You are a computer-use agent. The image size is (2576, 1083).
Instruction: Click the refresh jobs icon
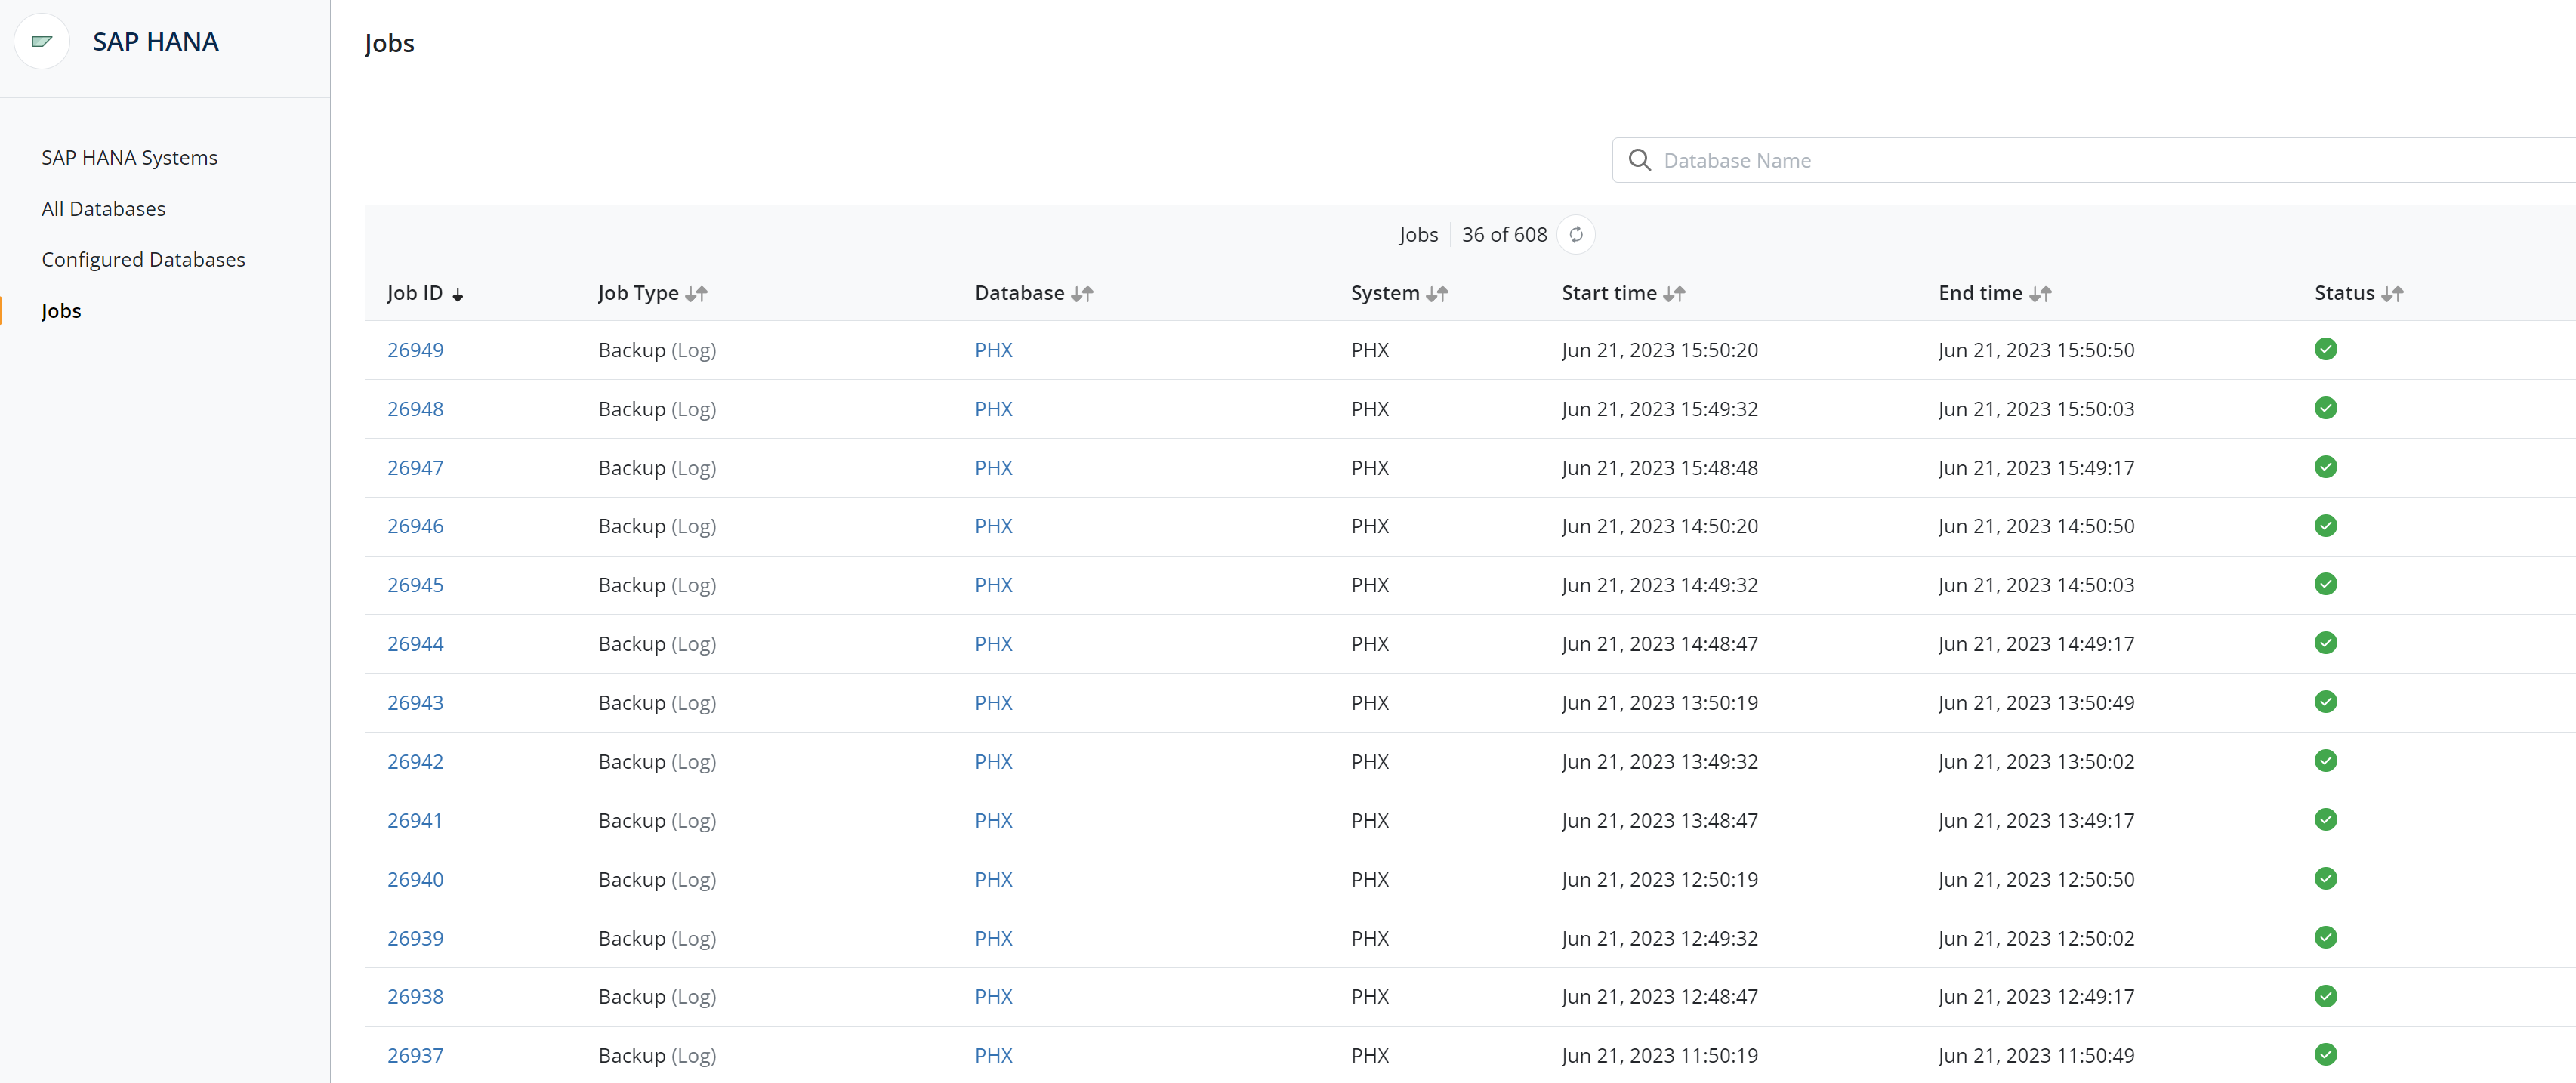pos(1576,235)
